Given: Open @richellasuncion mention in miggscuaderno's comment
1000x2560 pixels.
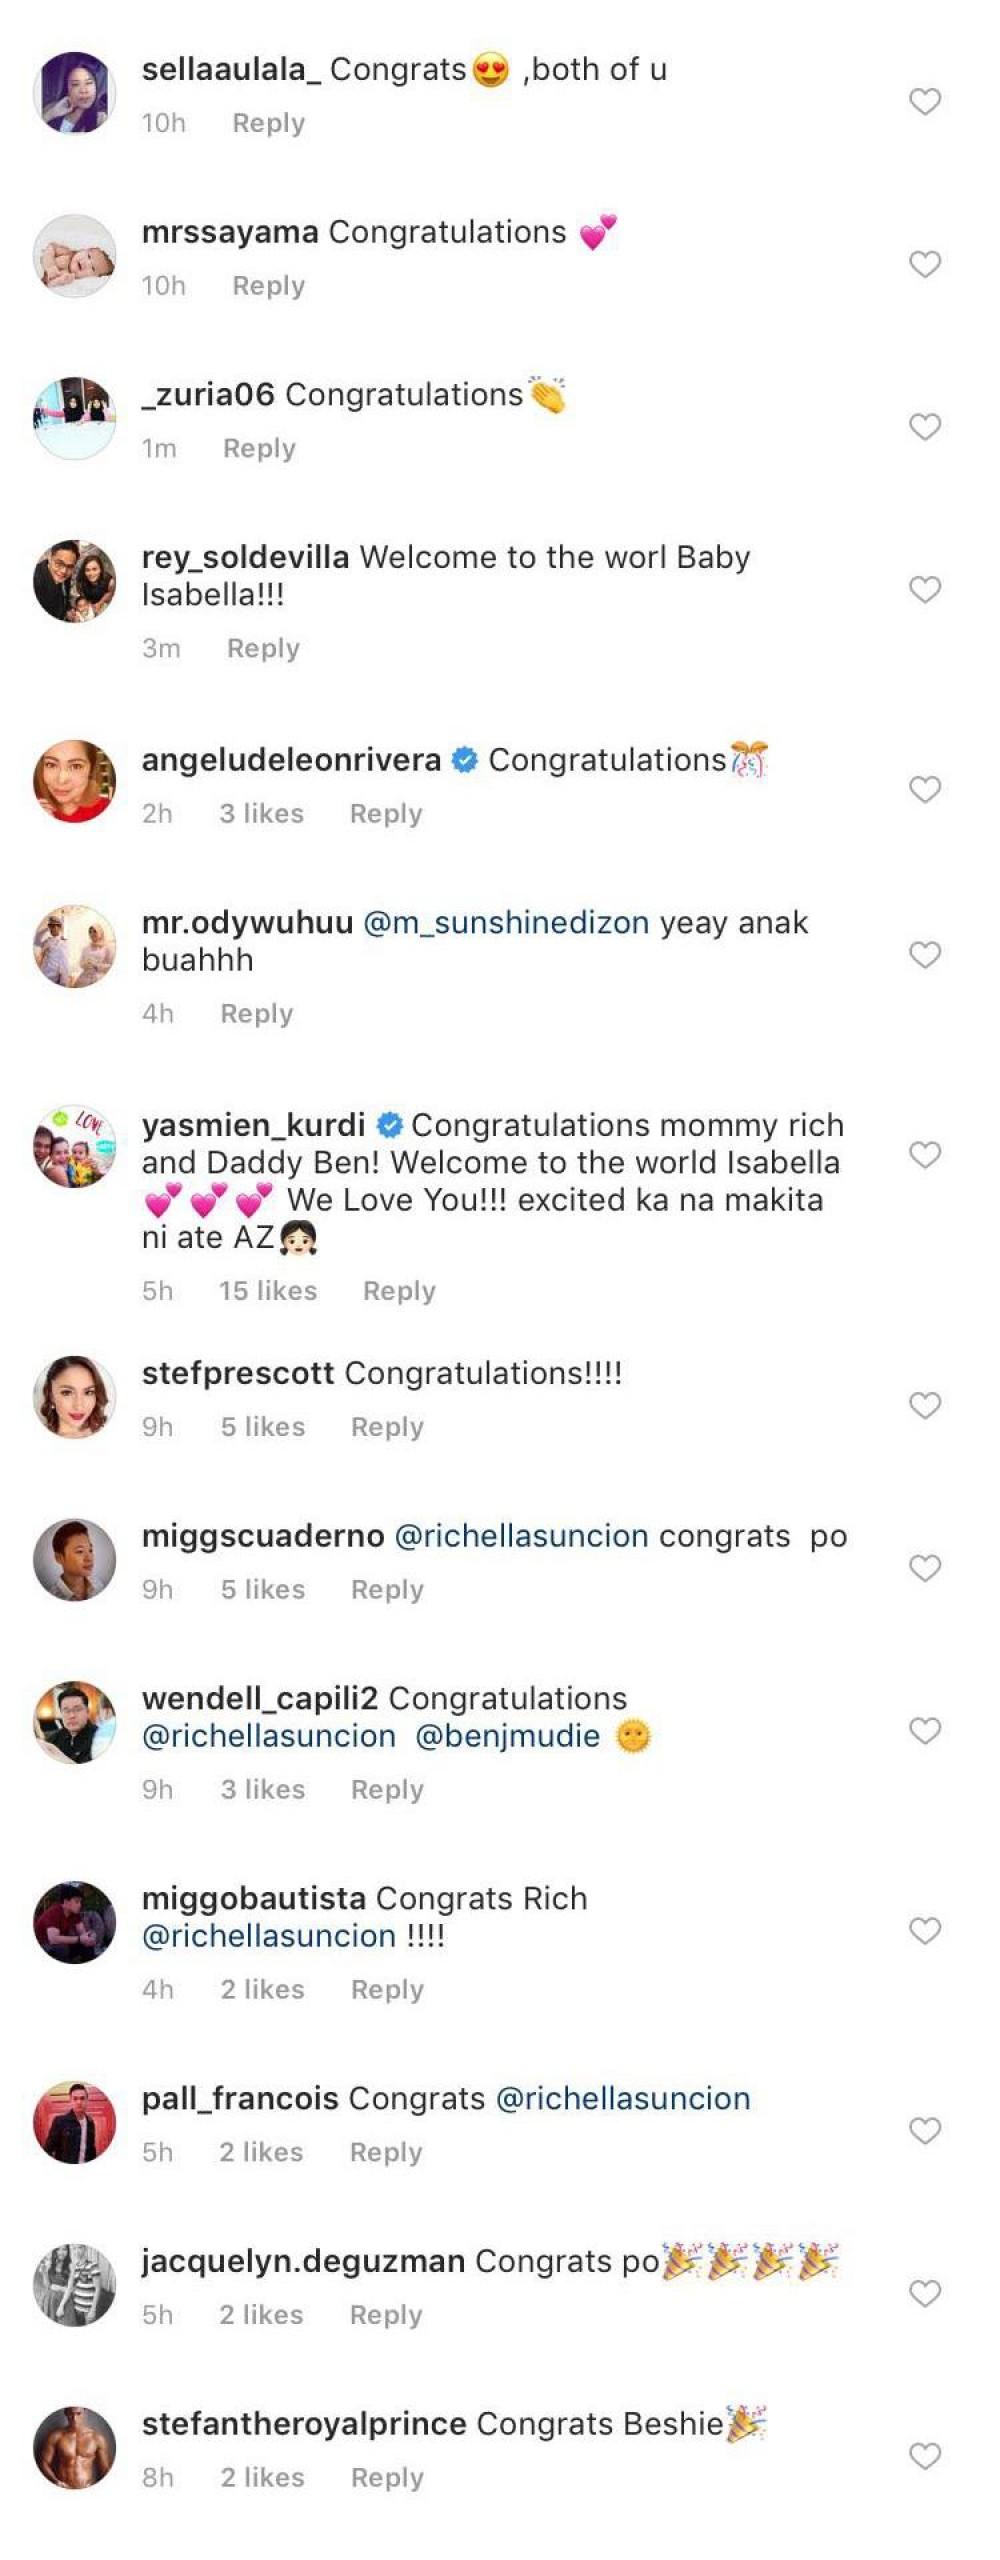Looking at the screenshot, I should [x=521, y=1536].
